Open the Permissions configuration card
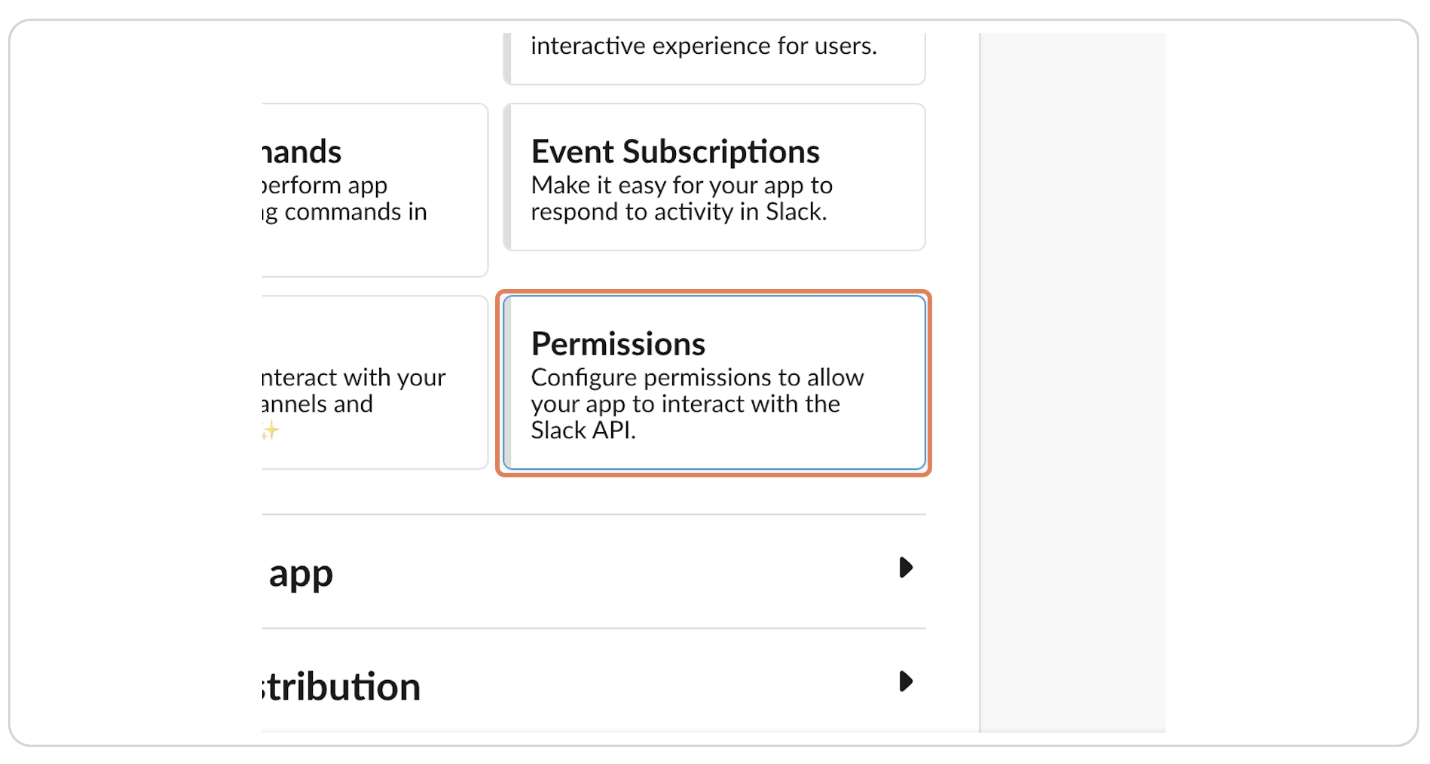Viewport: 1430px width, 764px height. pos(712,383)
